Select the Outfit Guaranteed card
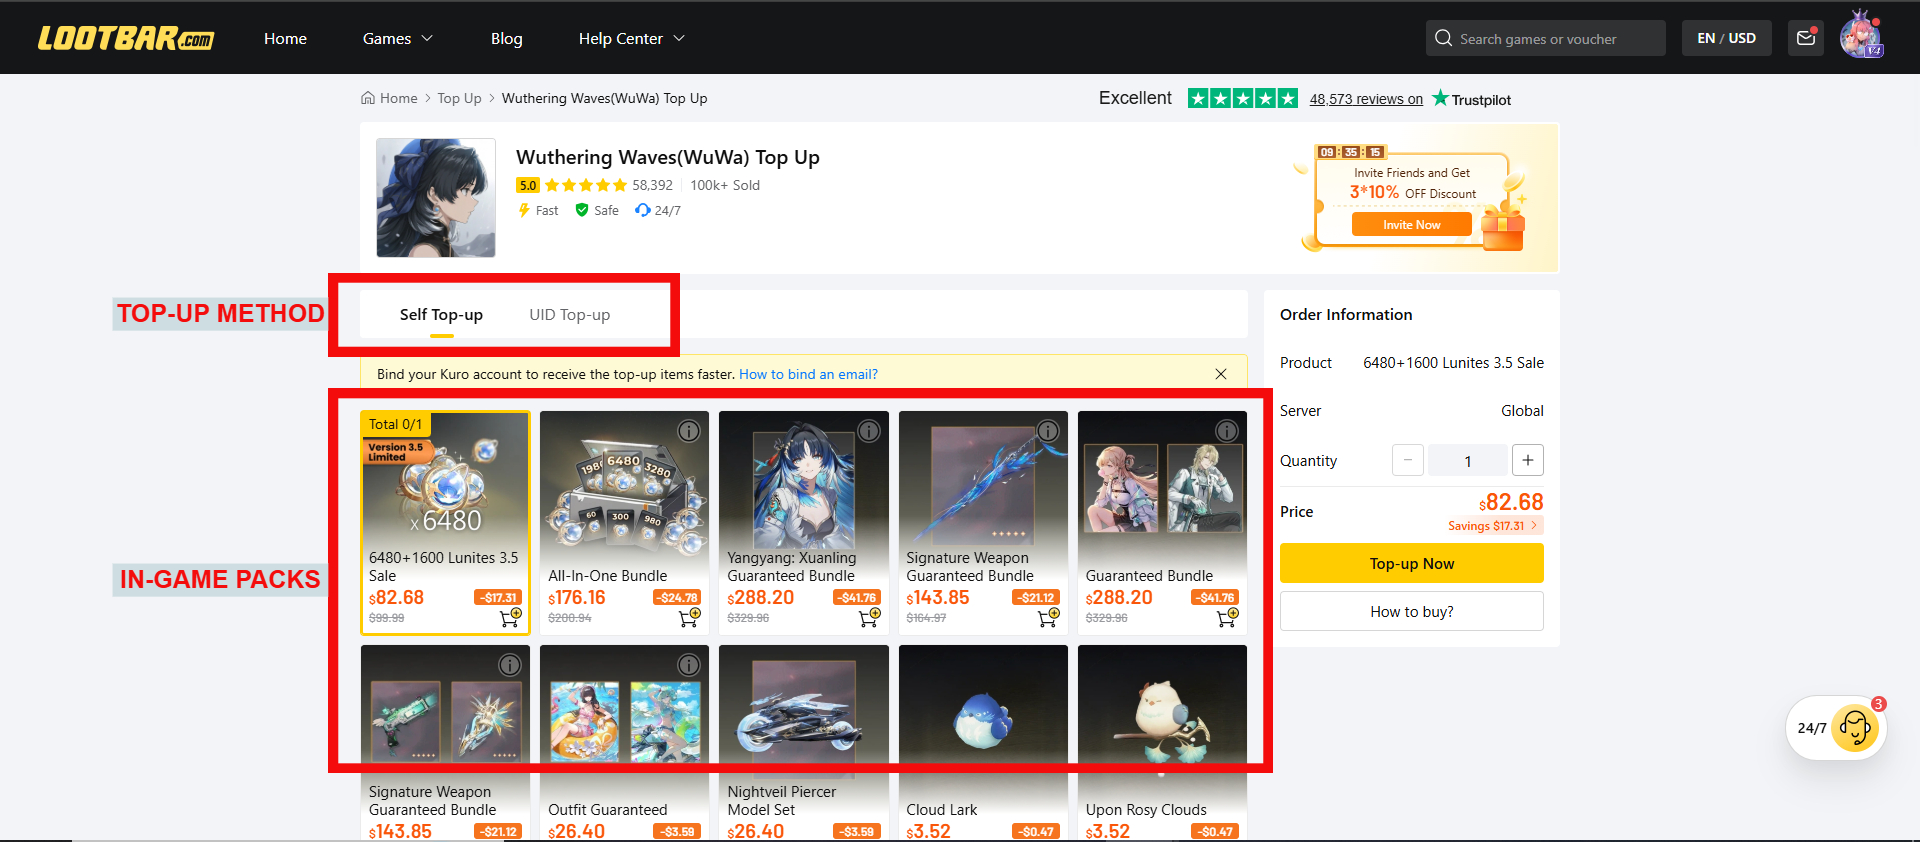This screenshot has width=1920, height=842. pos(624,742)
